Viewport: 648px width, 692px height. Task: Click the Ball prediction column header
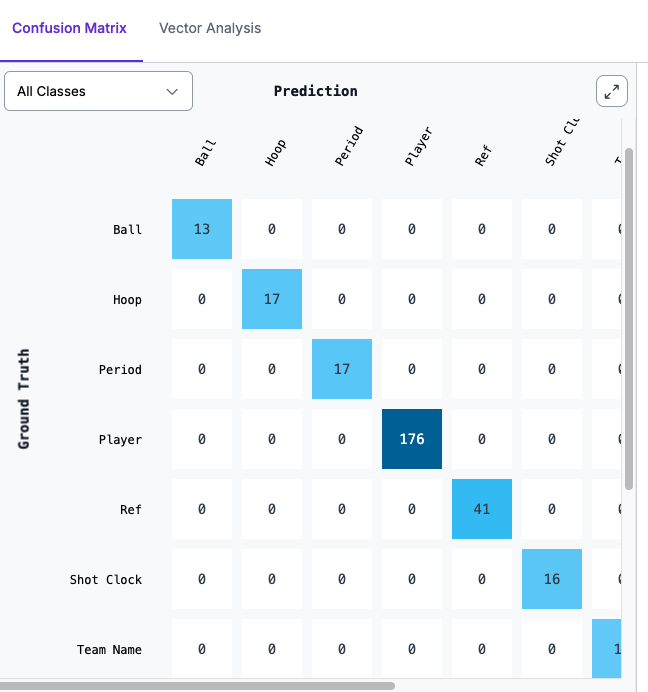coord(206,153)
